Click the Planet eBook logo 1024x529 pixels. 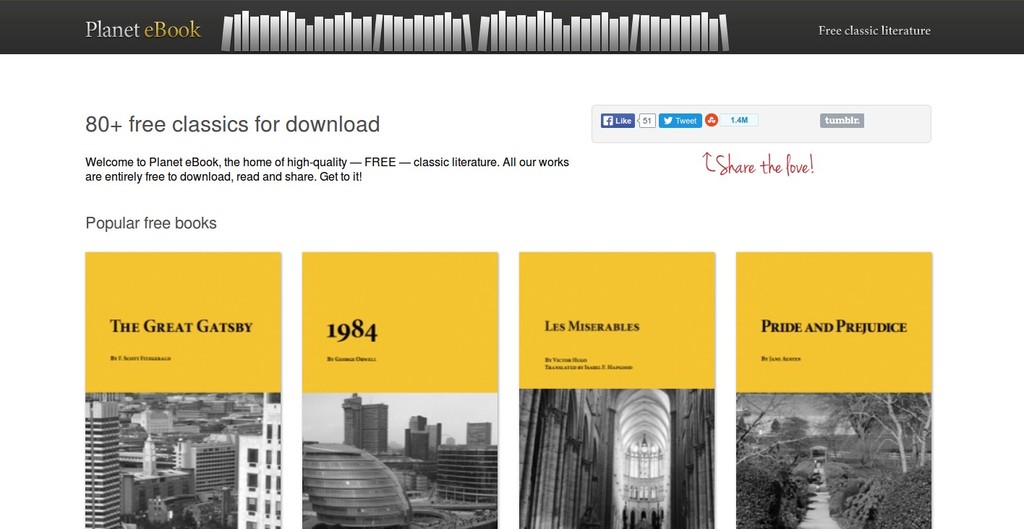point(143,29)
